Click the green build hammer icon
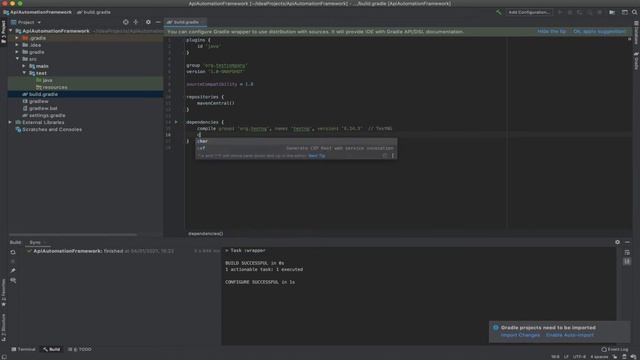640x360 pixels. pos(498,12)
